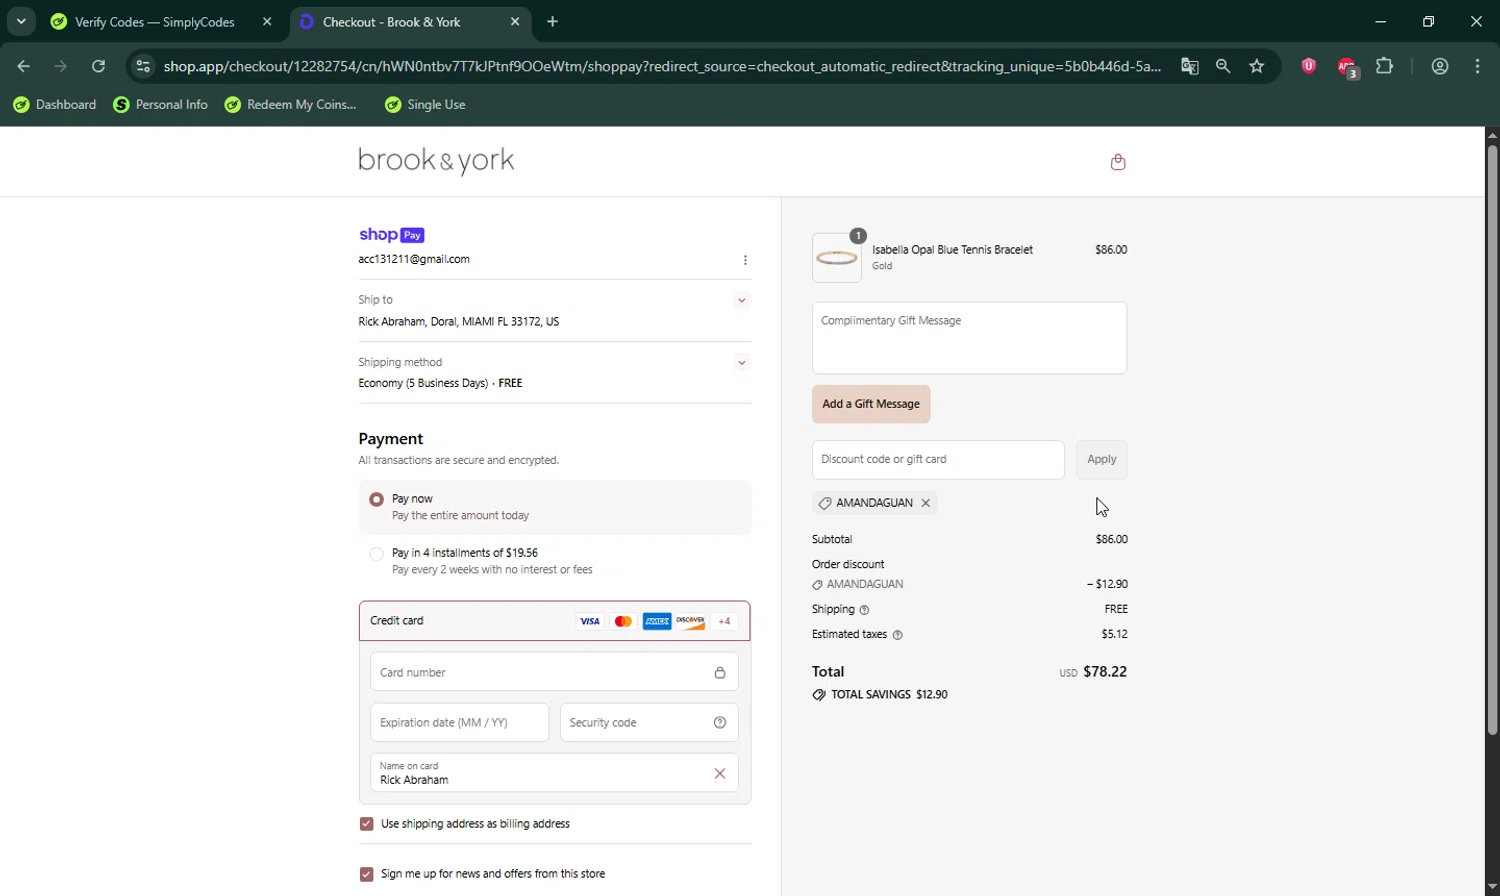The image size is (1500, 896).
Task: Open a new browser tab
Action: pyautogui.click(x=553, y=22)
